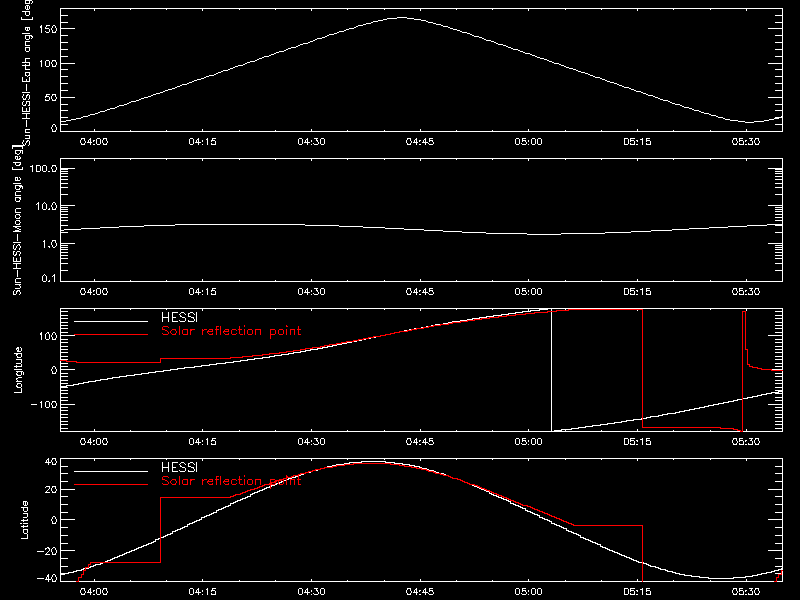Click the -20 tick on Latitude axis
The image size is (800, 600).
point(47,551)
